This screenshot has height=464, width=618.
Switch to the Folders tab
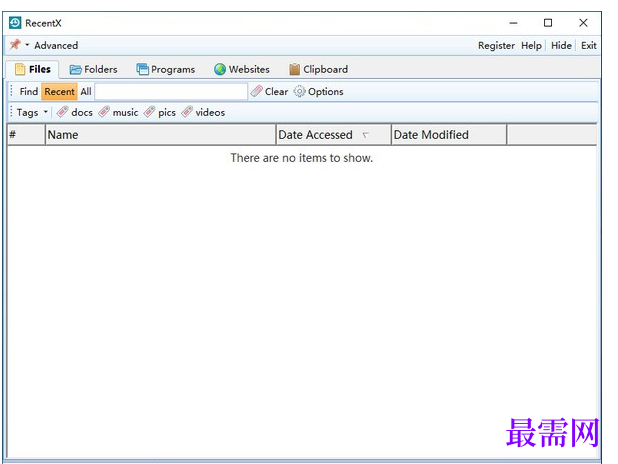pos(93,69)
